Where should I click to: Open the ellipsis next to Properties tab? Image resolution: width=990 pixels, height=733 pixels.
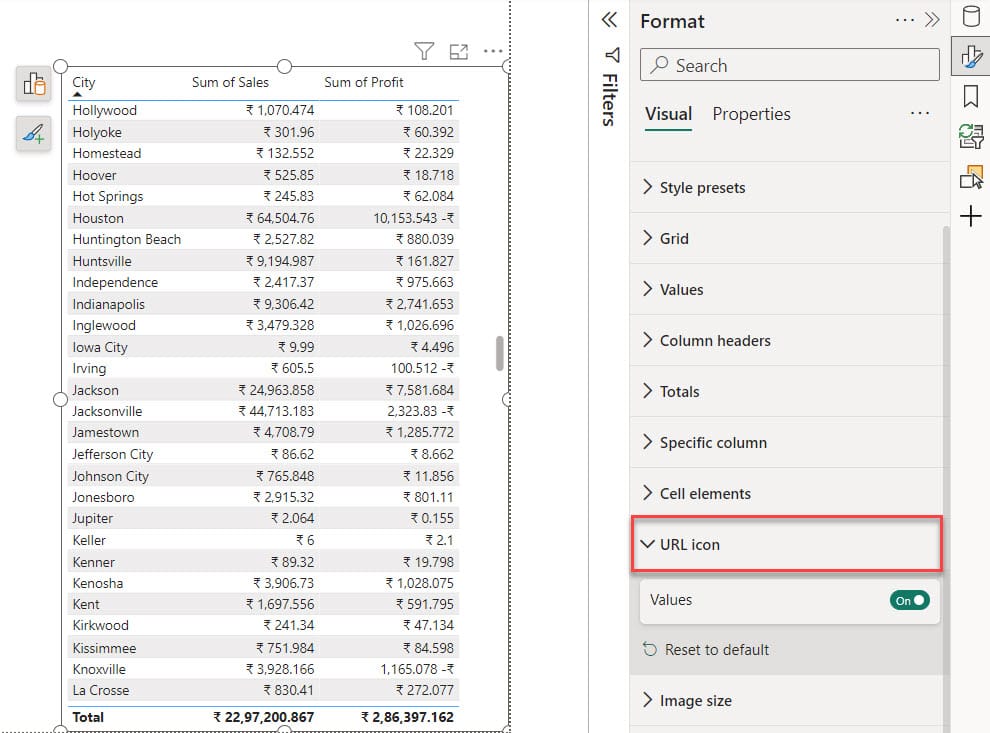tap(920, 114)
